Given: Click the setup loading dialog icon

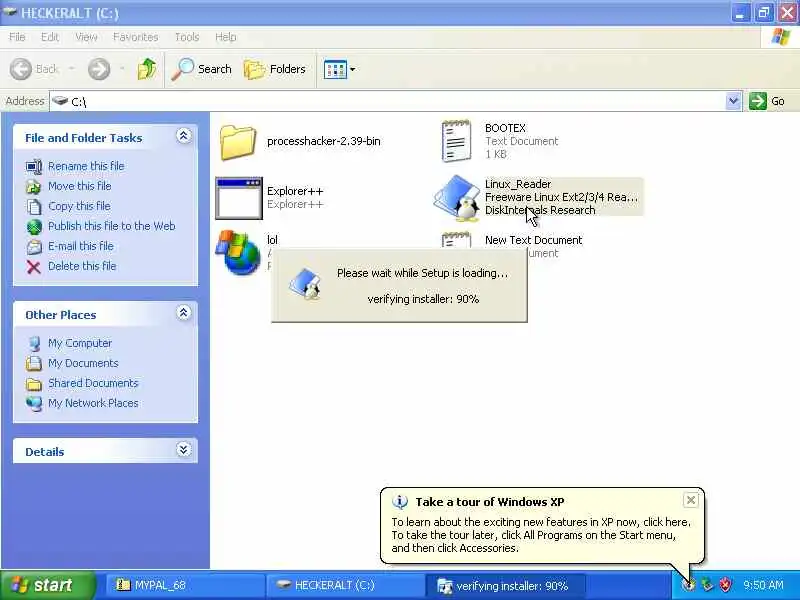Looking at the screenshot, I should 305,284.
